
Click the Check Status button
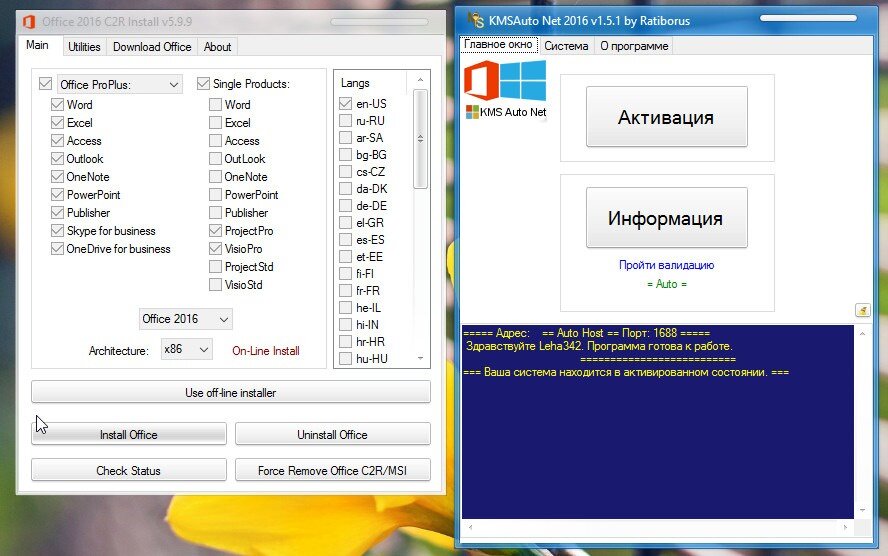pos(129,470)
